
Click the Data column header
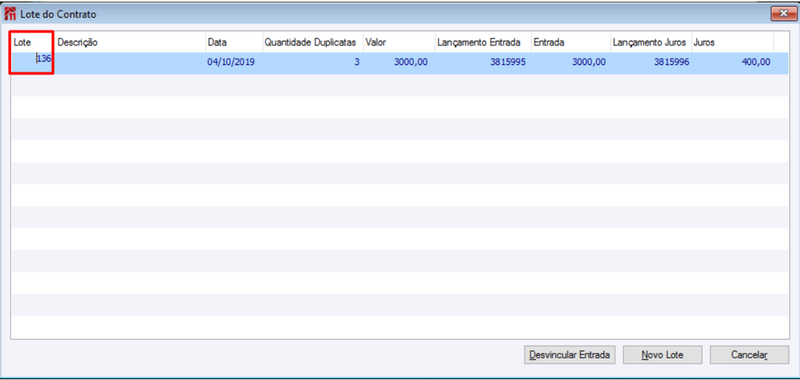[234, 43]
